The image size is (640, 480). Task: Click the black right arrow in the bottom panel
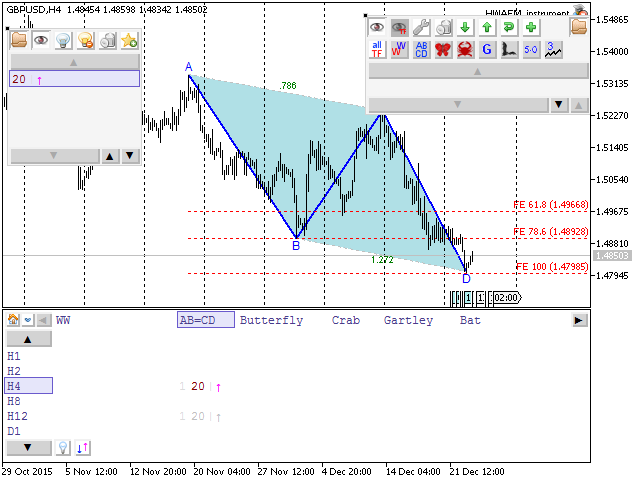click(x=579, y=320)
